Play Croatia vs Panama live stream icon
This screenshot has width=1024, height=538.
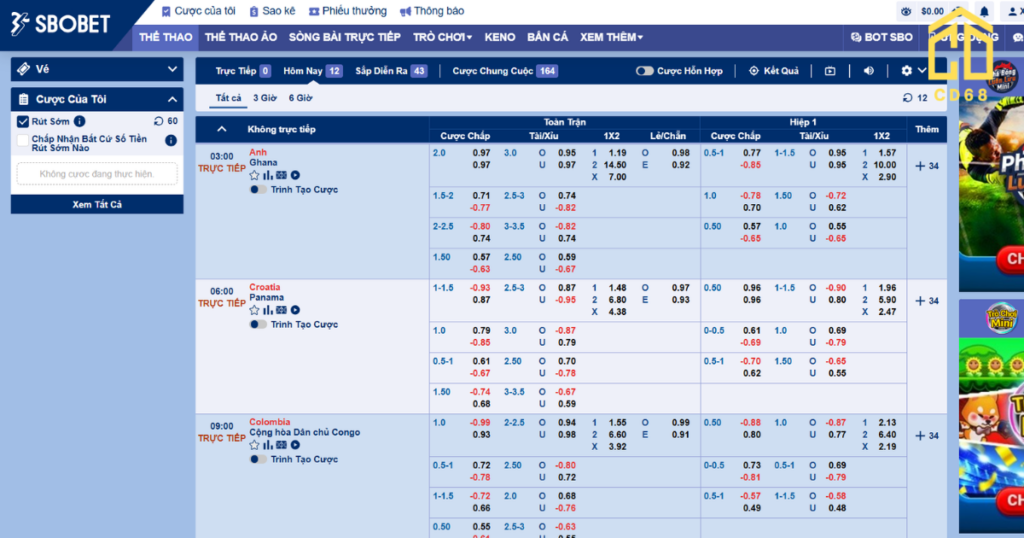click(295, 310)
